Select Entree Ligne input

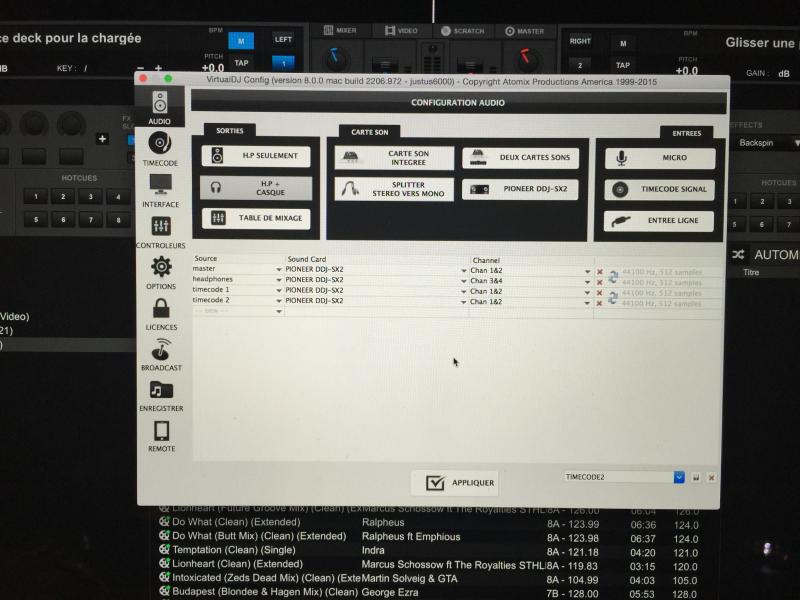coord(659,221)
